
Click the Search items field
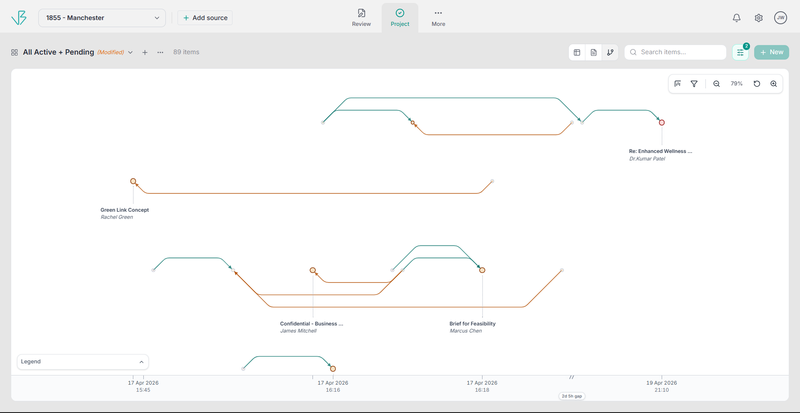coord(675,52)
